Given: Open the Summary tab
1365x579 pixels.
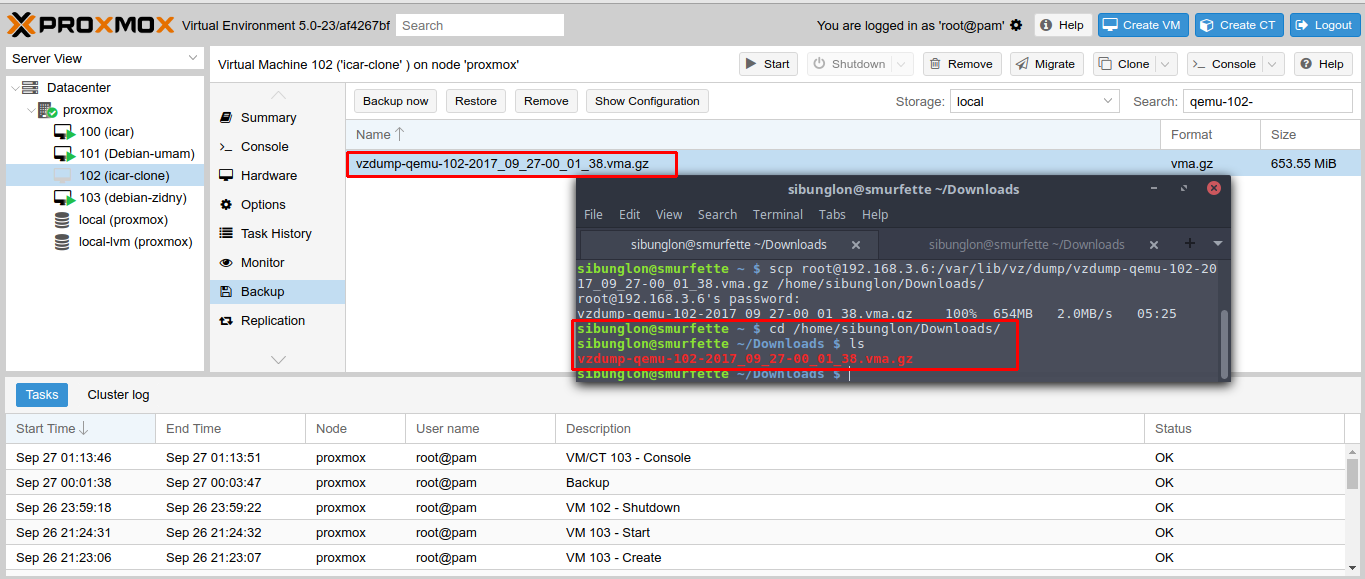Looking at the screenshot, I should (x=278, y=118).
